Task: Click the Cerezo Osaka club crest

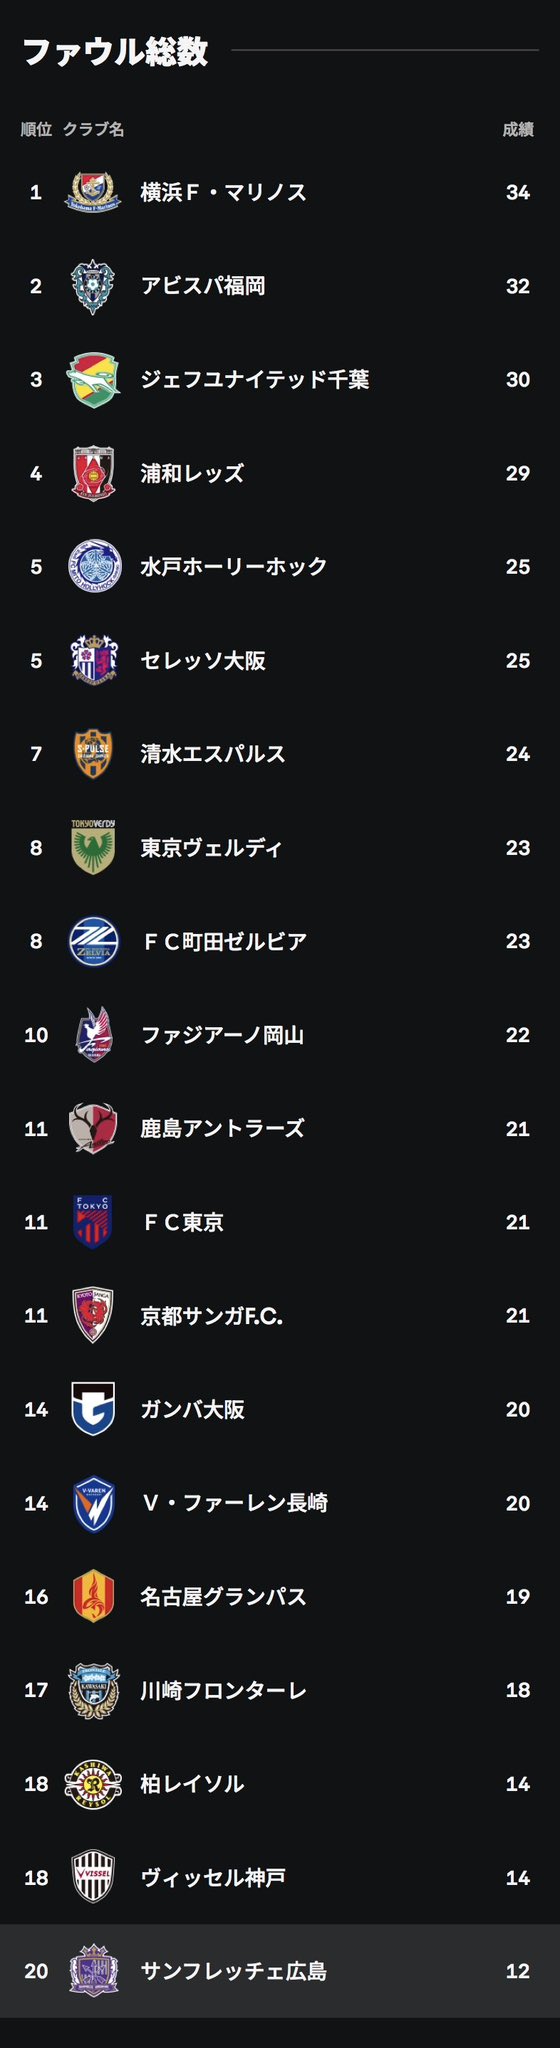Action: [93, 660]
